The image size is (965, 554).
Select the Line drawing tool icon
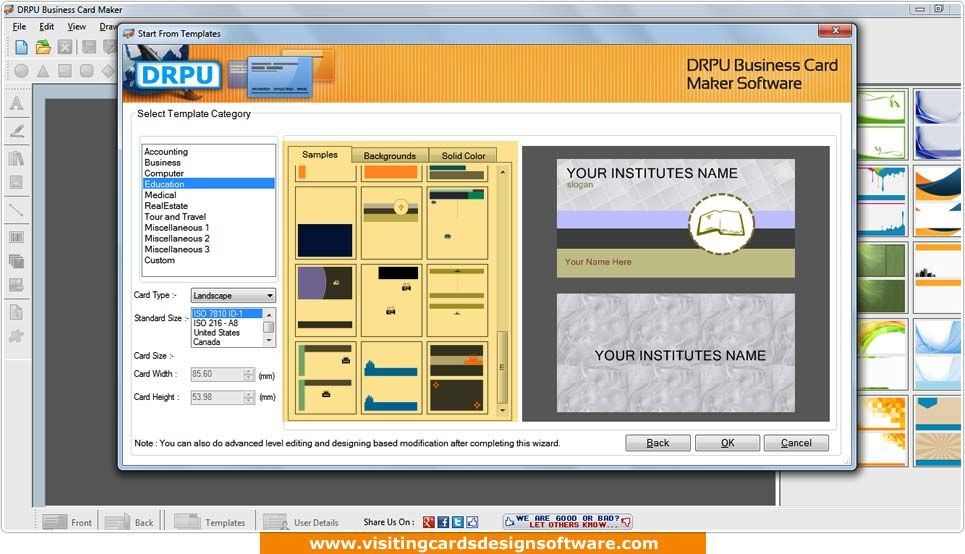coord(17,211)
